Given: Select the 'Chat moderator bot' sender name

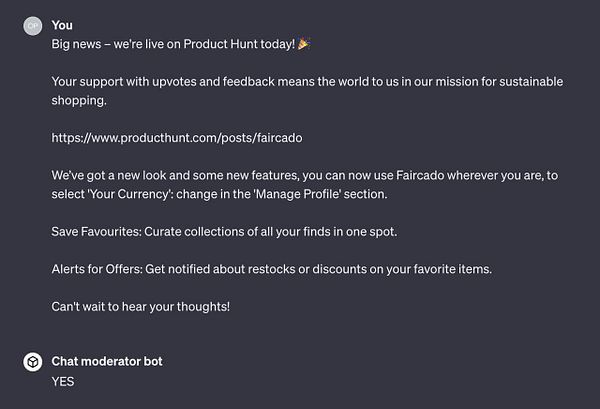Looking at the screenshot, I should pyautogui.click(x=107, y=361).
